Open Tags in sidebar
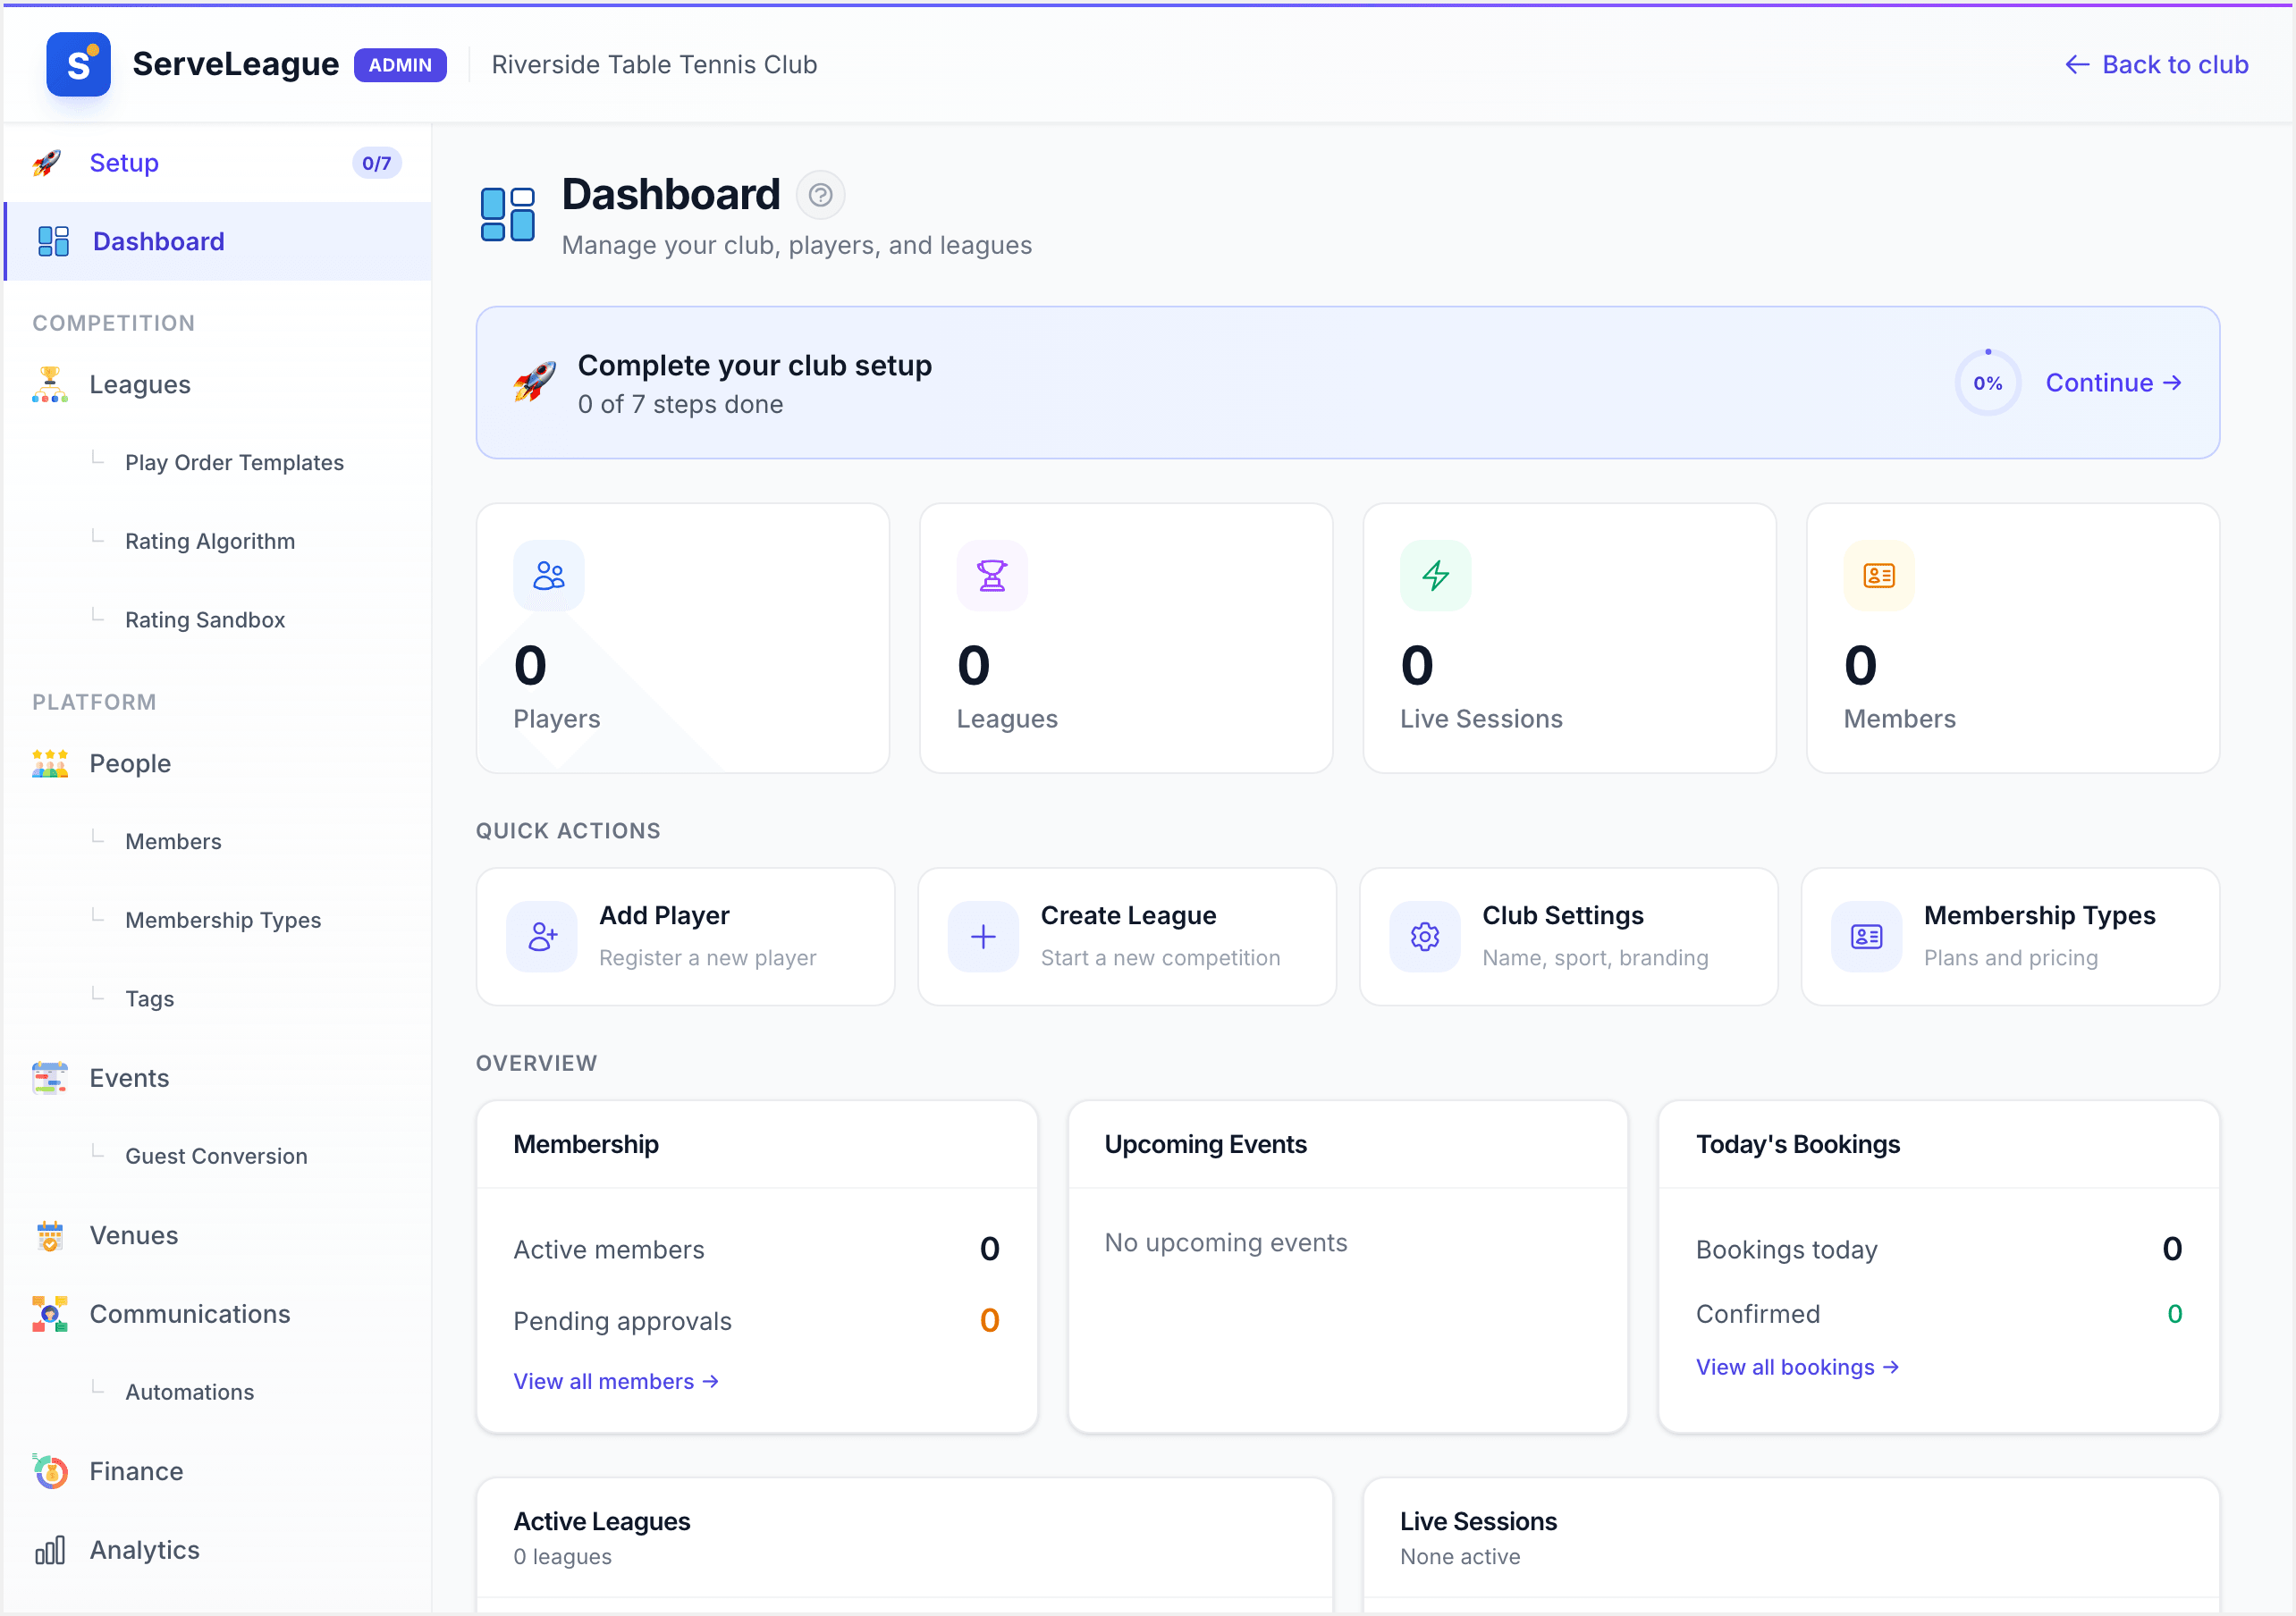The height and width of the screenshot is (1616, 2296). click(x=149, y=999)
